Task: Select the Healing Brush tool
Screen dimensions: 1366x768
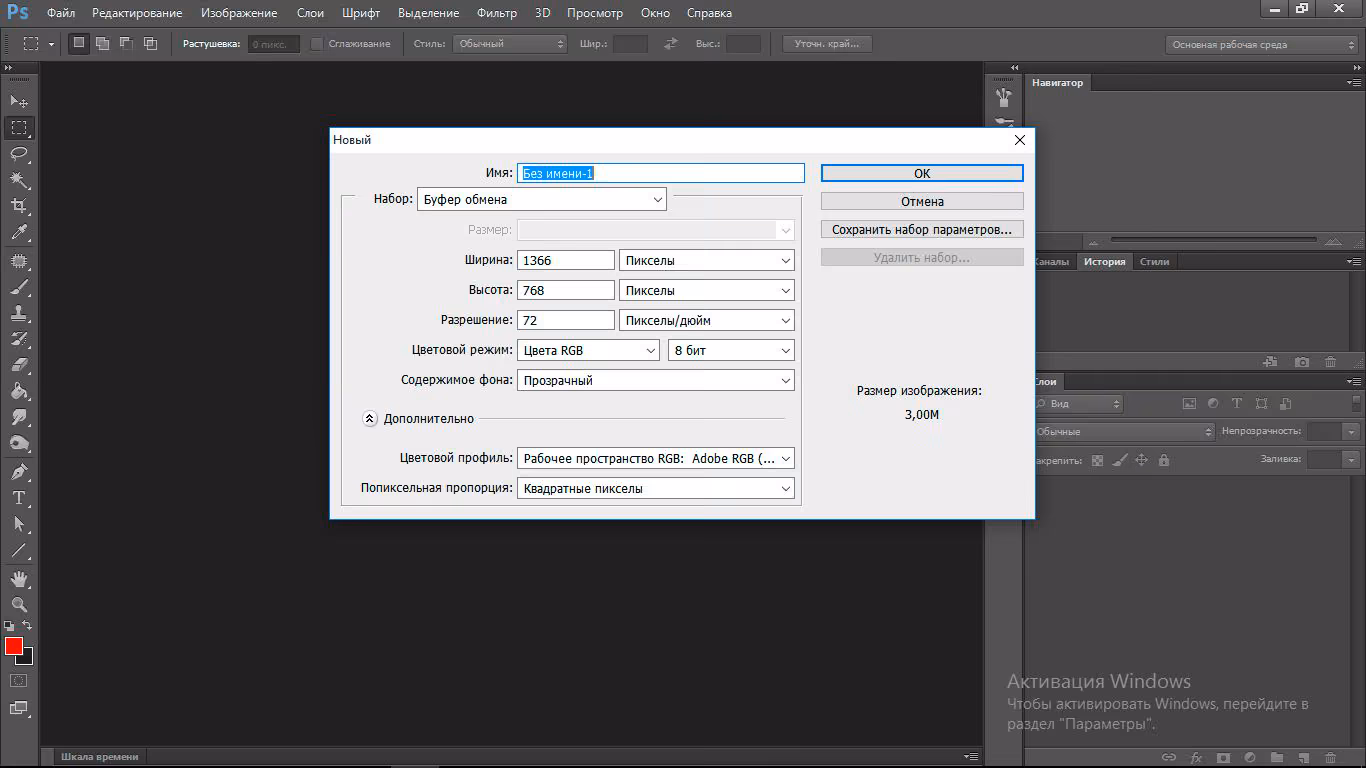Action: (x=19, y=261)
